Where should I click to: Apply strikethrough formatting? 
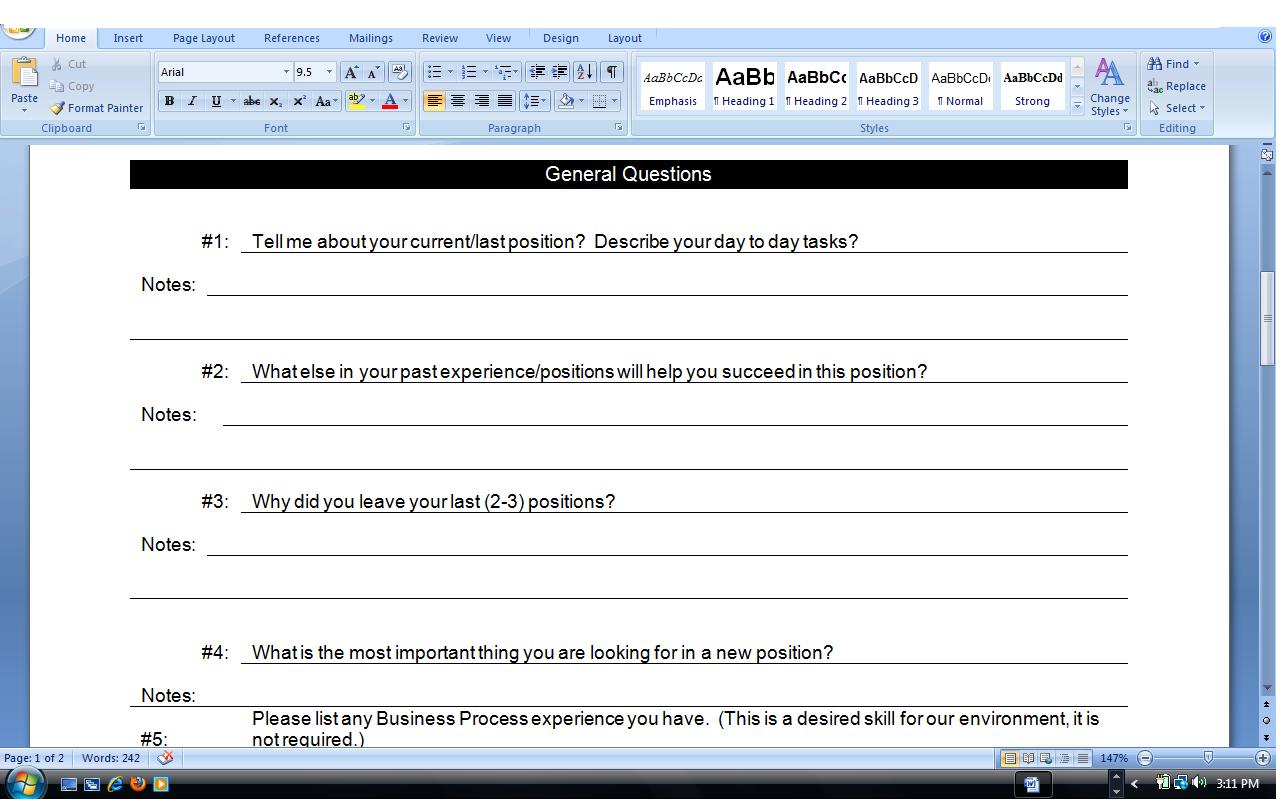(252, 101)
